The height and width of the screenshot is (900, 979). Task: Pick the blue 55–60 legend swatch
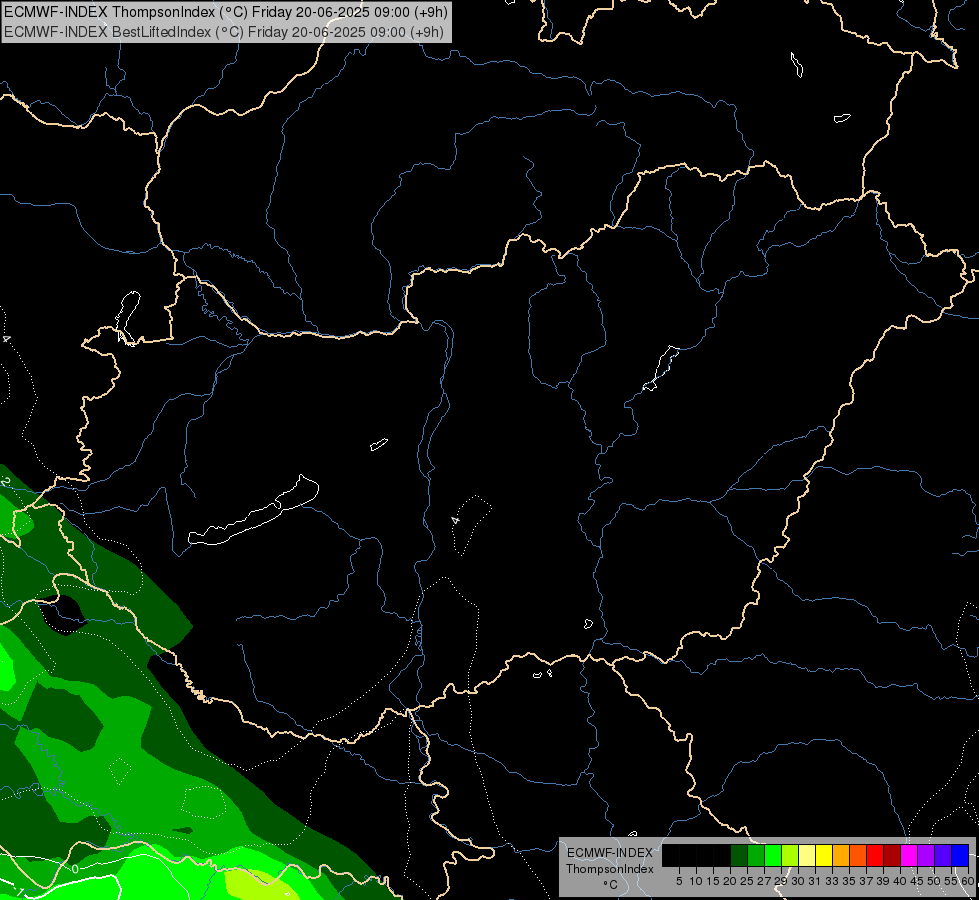[960, 855]
